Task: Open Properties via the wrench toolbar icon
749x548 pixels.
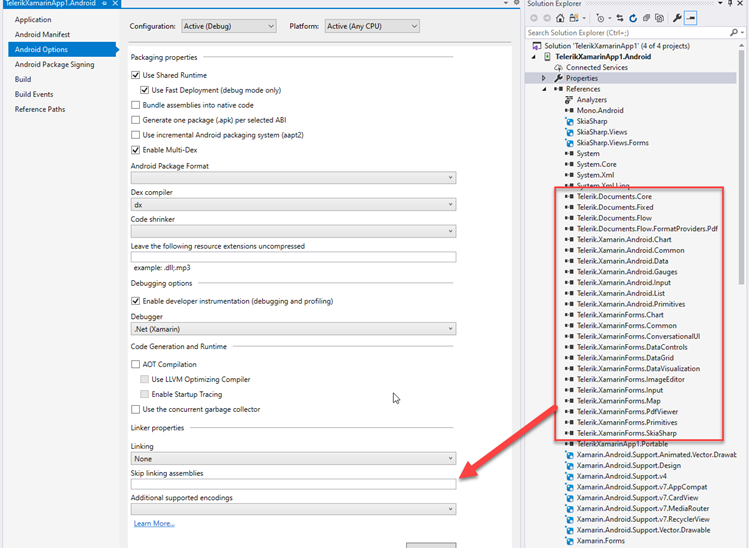Action: 677,18
